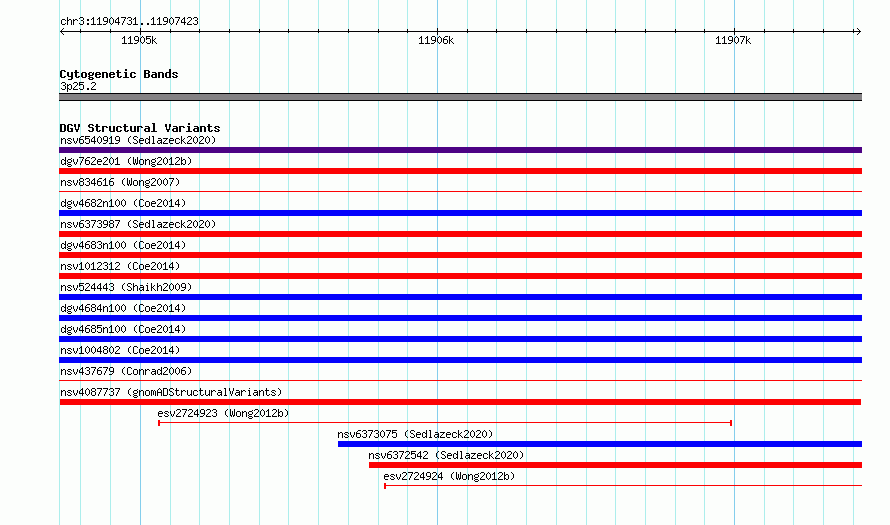
Task: Open the nsv4087737 (gnomADStructuralVariants) label
Action: point(171,392)
